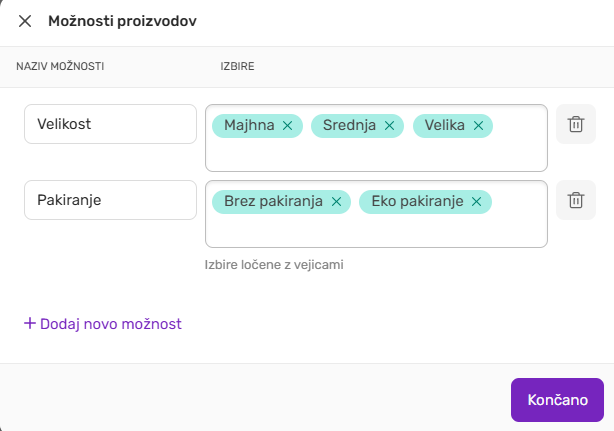The image size is (614, 431).
Task: Delete the Velikost option row
Action: click(576, 124)
